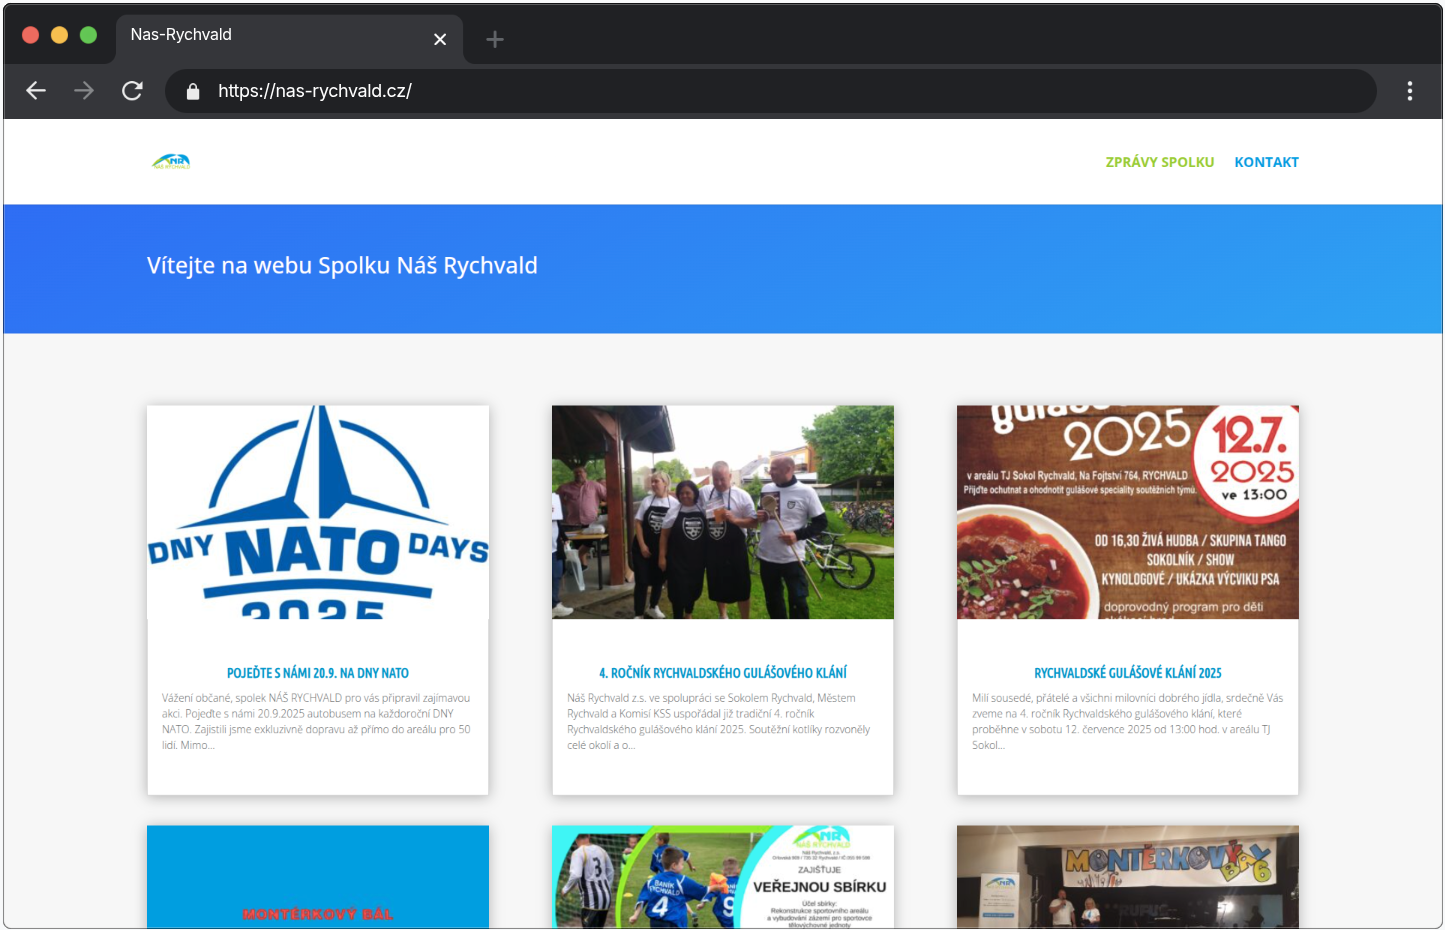Reload the current page

pos(132,91)
